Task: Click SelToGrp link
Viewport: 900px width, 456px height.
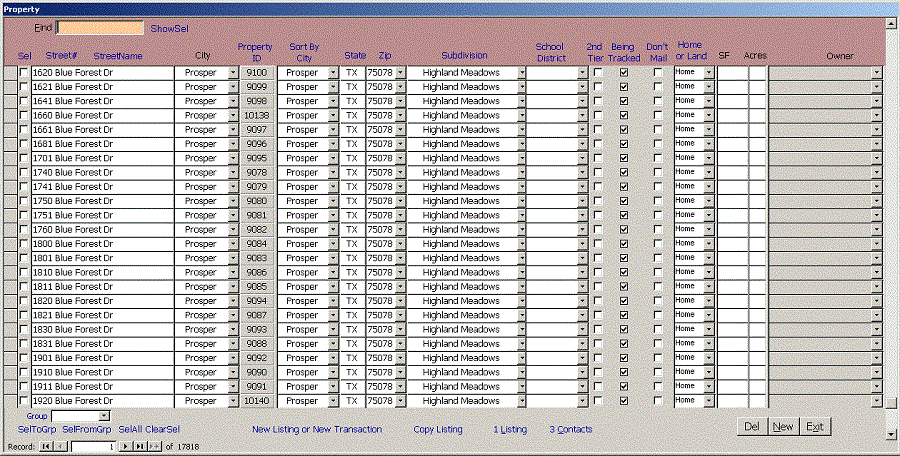Action: tap(37, 429)
